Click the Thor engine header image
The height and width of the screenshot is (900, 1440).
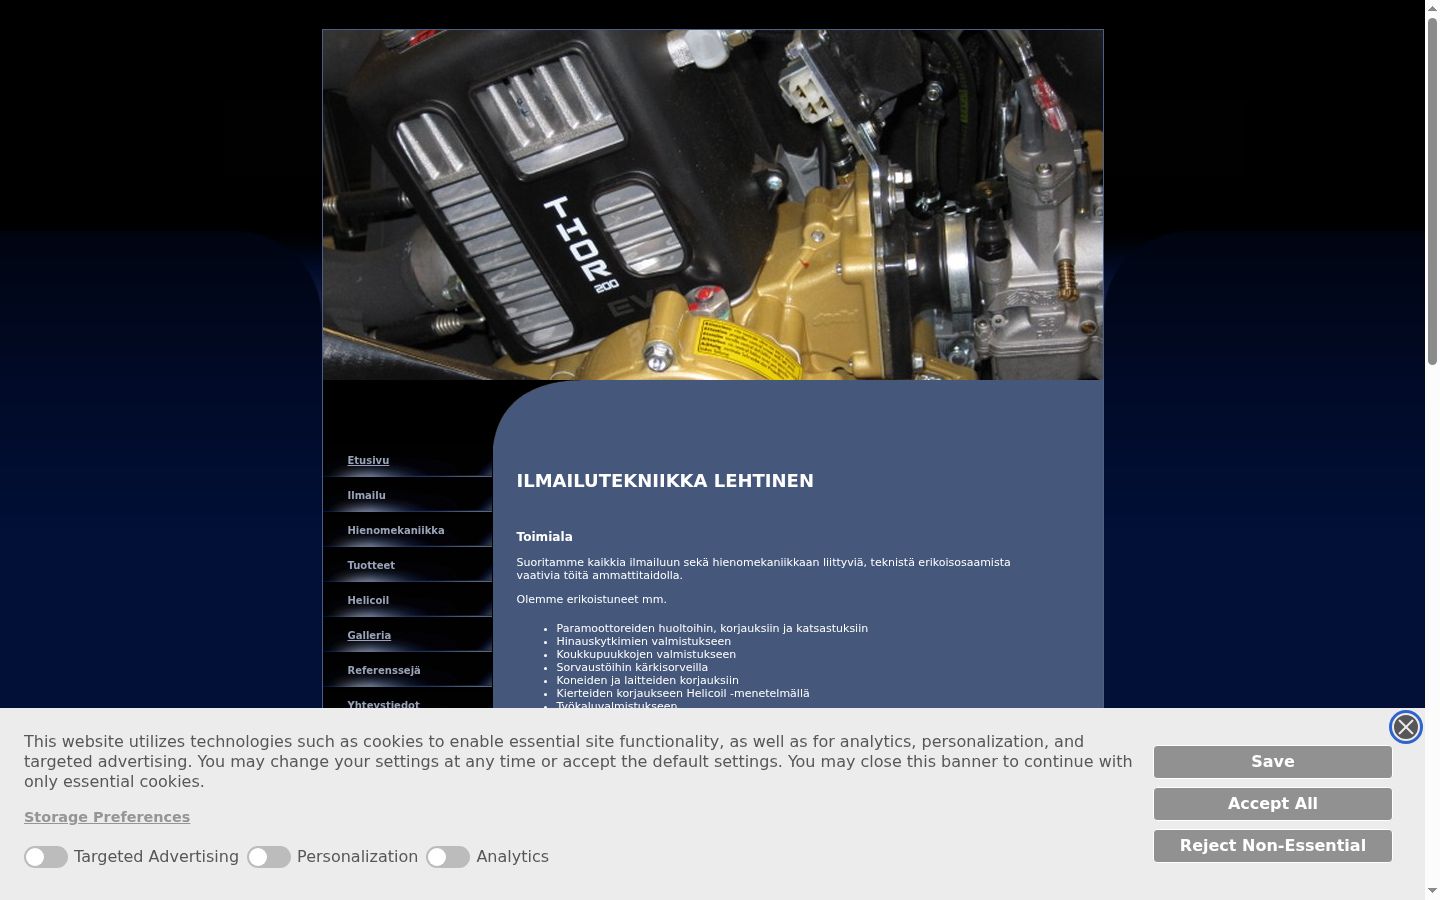point(713,205)
